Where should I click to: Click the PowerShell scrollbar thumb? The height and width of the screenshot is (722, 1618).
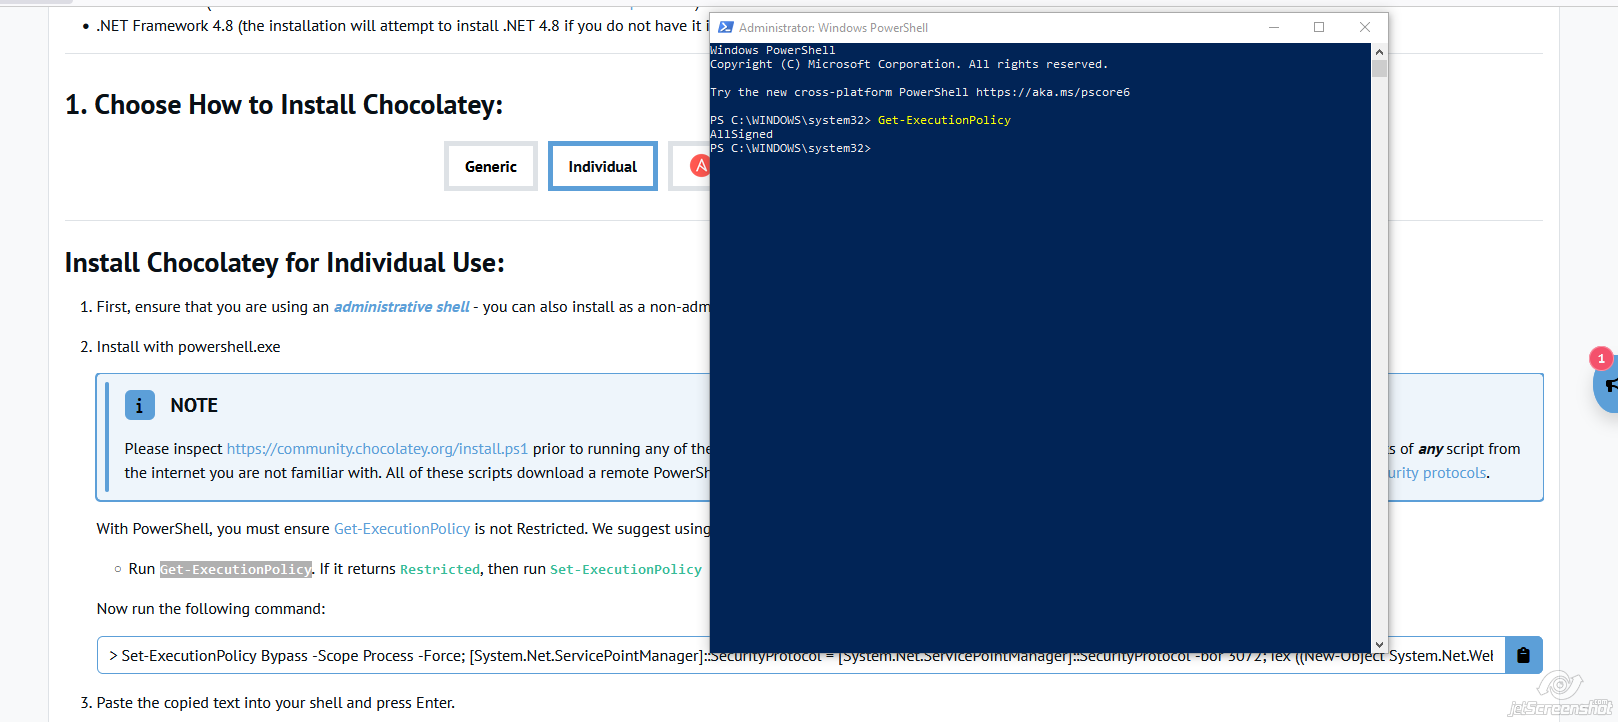point(1379,69)
